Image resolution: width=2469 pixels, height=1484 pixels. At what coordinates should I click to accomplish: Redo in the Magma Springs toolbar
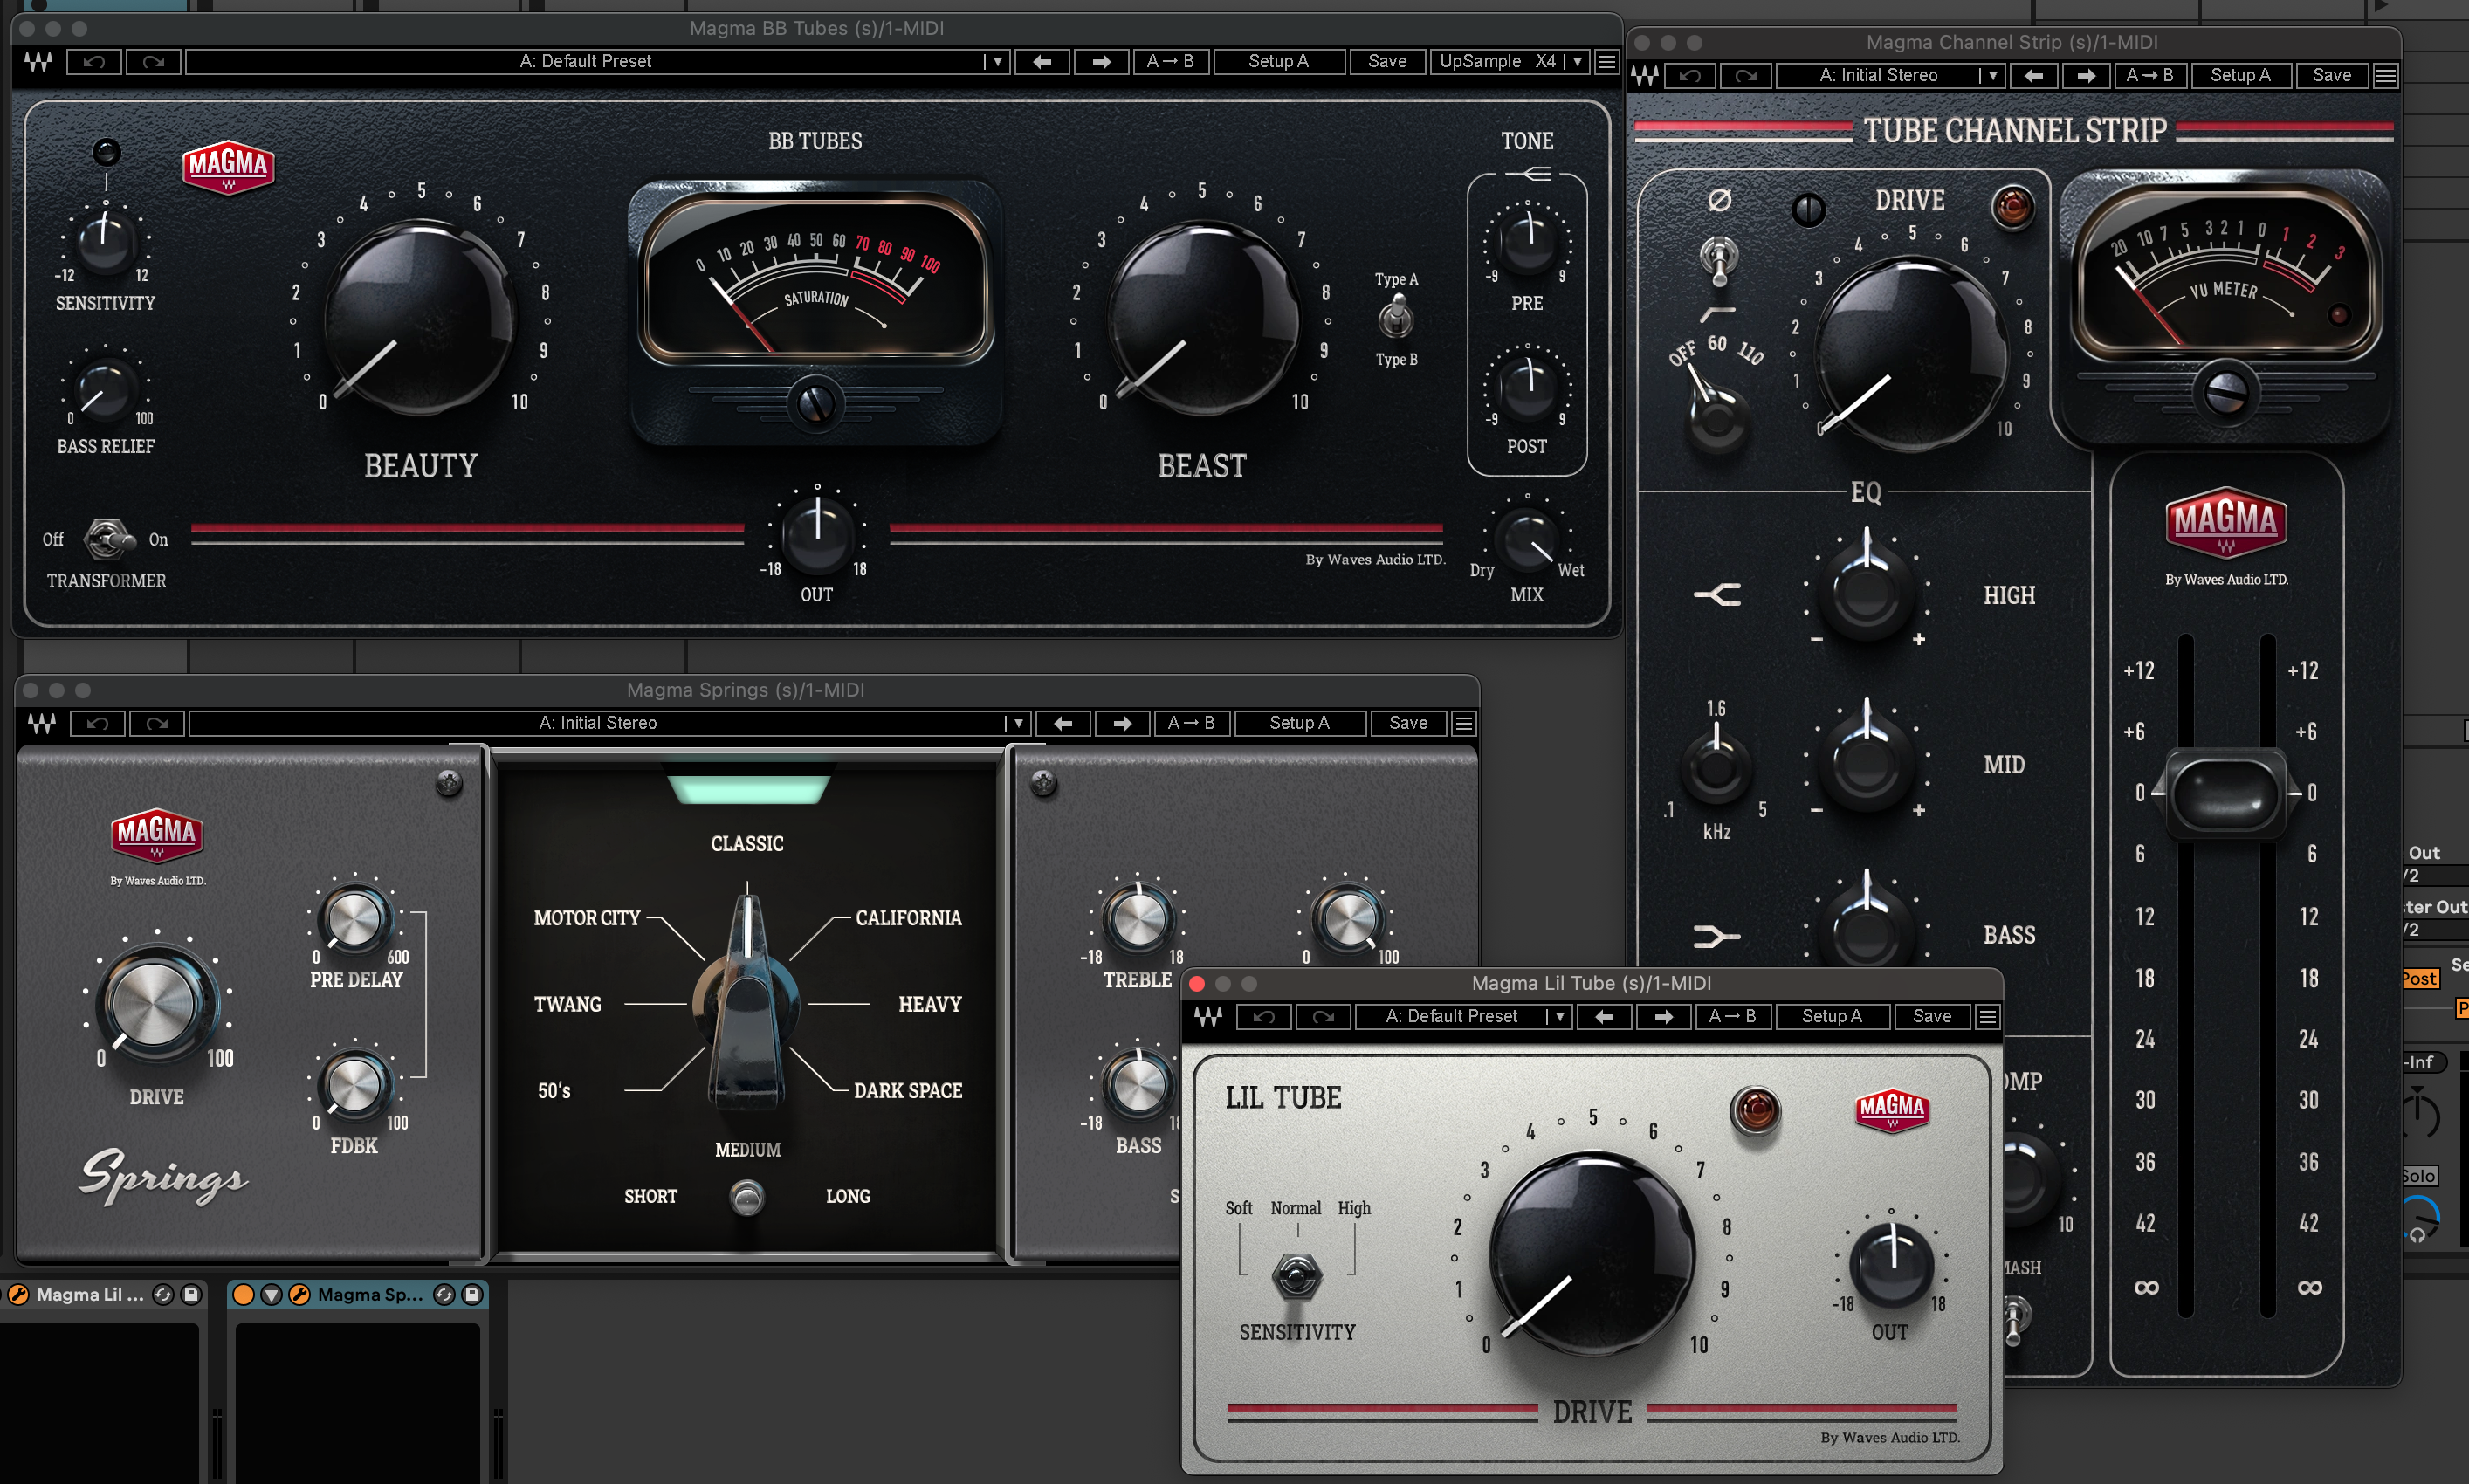pos(157,724)
